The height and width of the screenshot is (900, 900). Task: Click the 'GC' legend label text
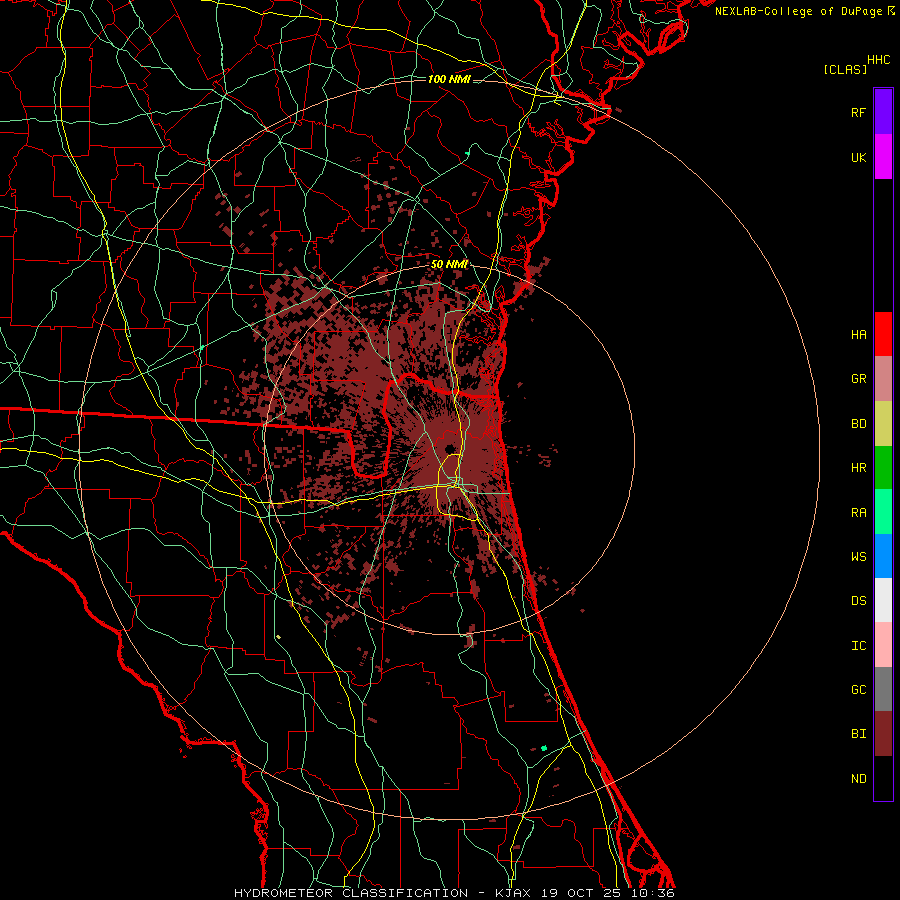(x=858, y=690)
